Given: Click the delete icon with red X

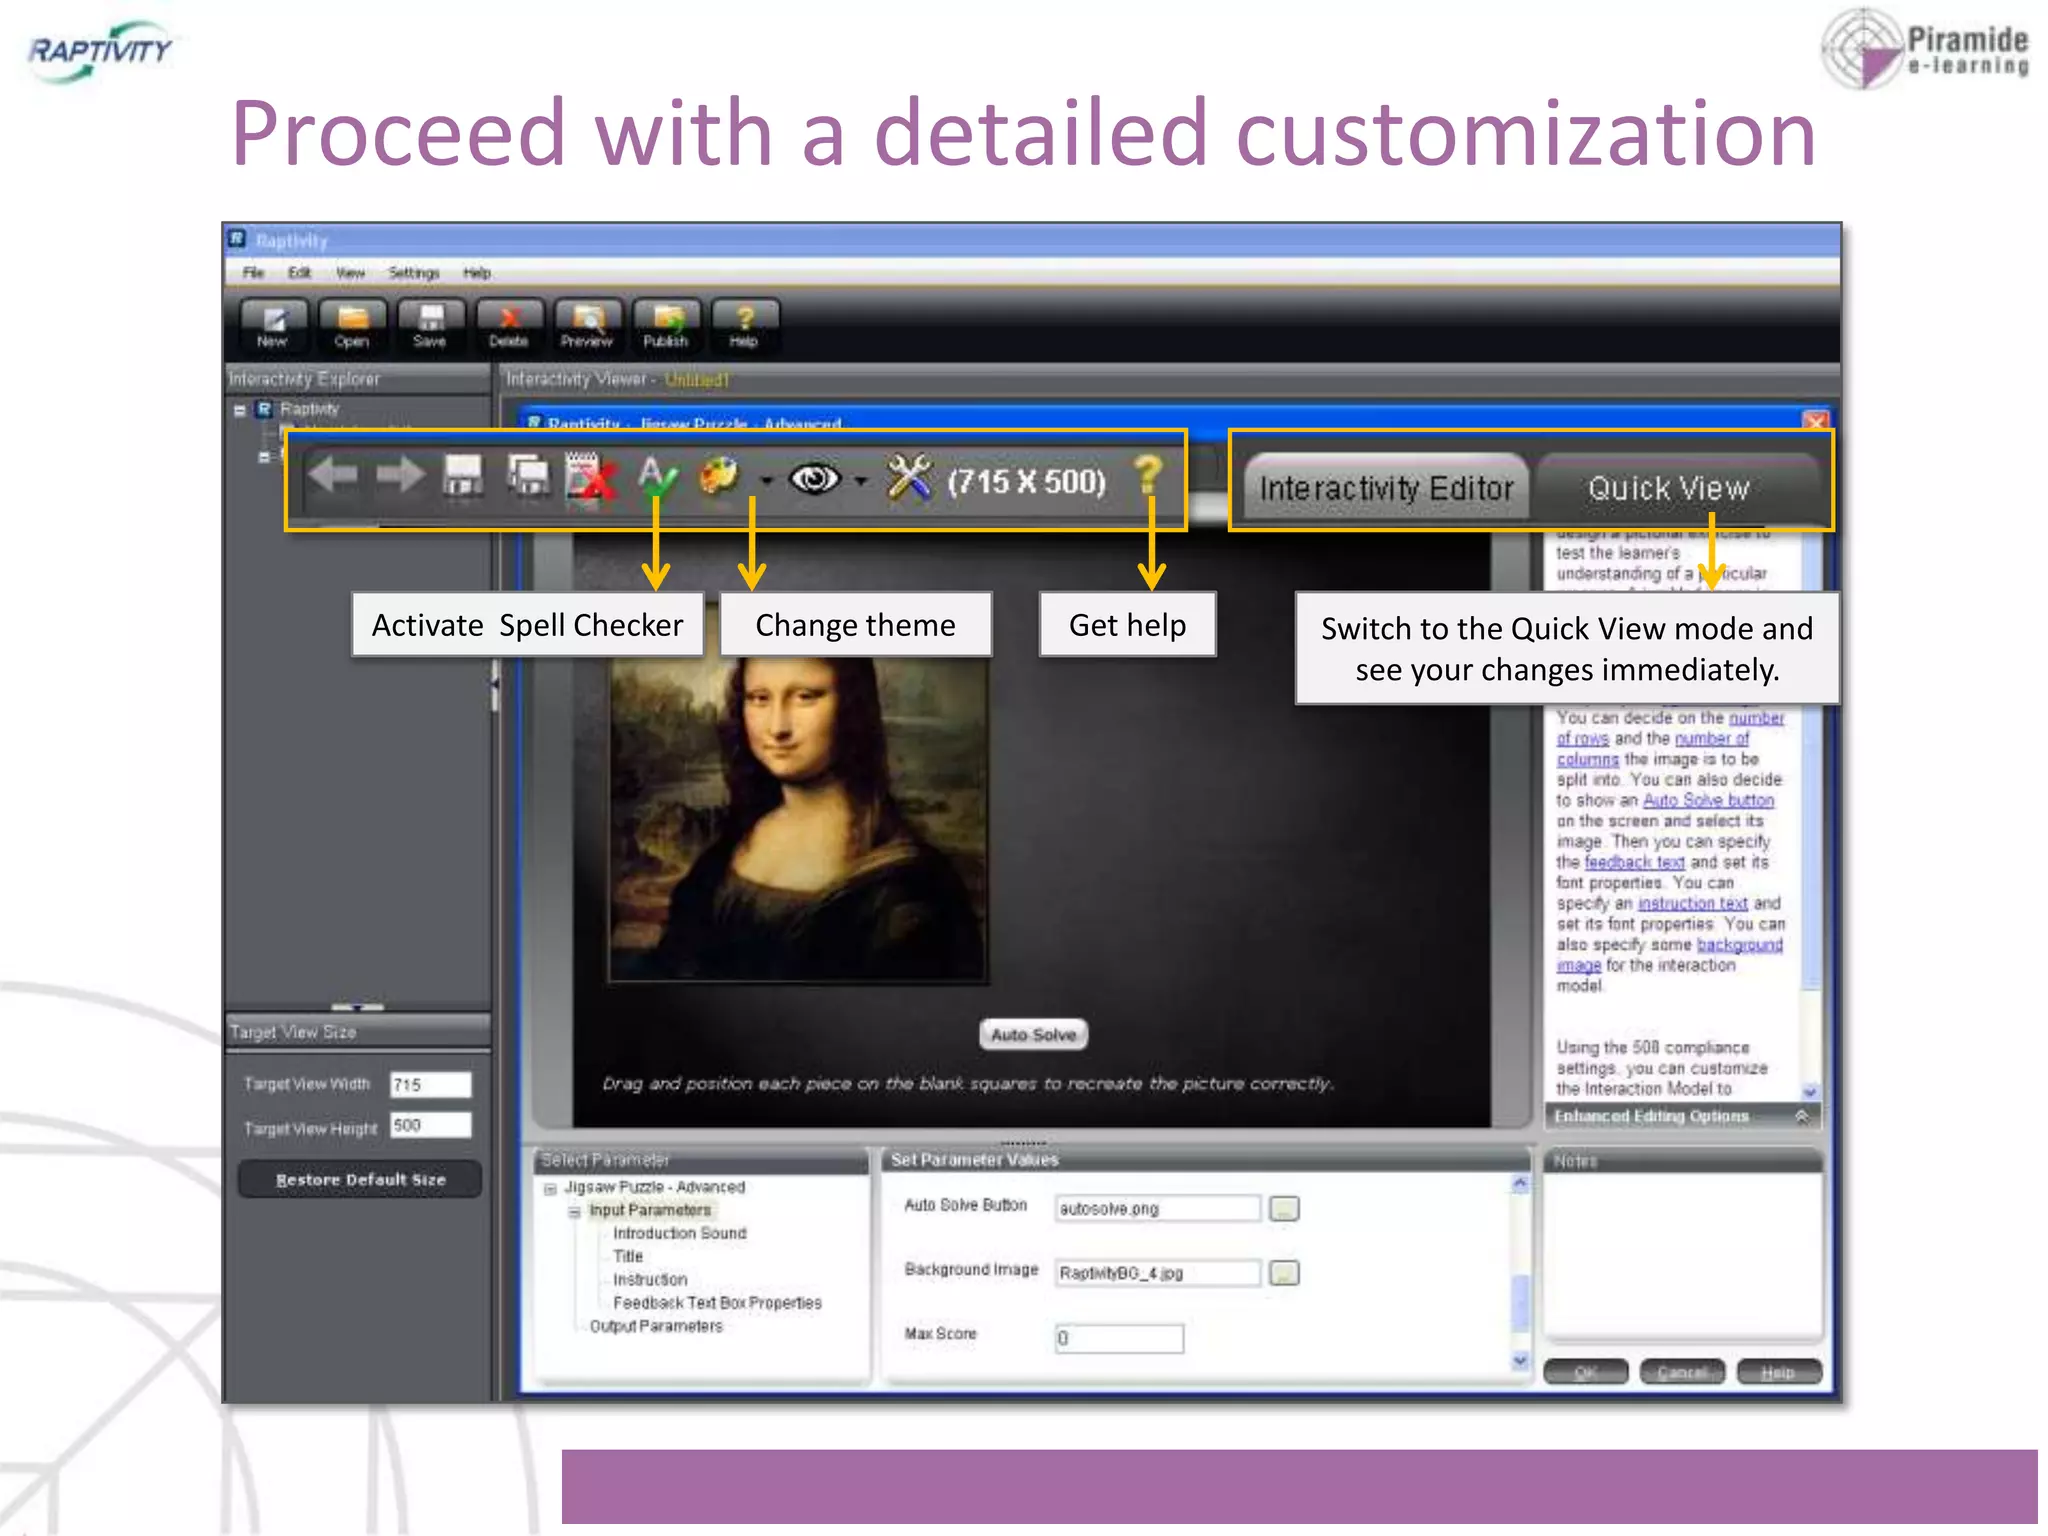Looking at the screenshot, I should (590, 477).
